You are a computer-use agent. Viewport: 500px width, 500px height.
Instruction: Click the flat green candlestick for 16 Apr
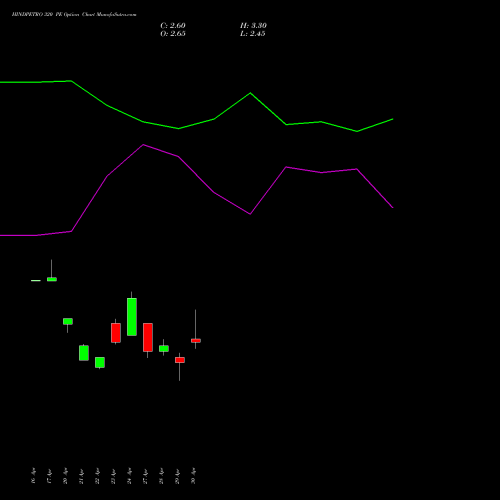pyautogui.click(x=36, y=281)
